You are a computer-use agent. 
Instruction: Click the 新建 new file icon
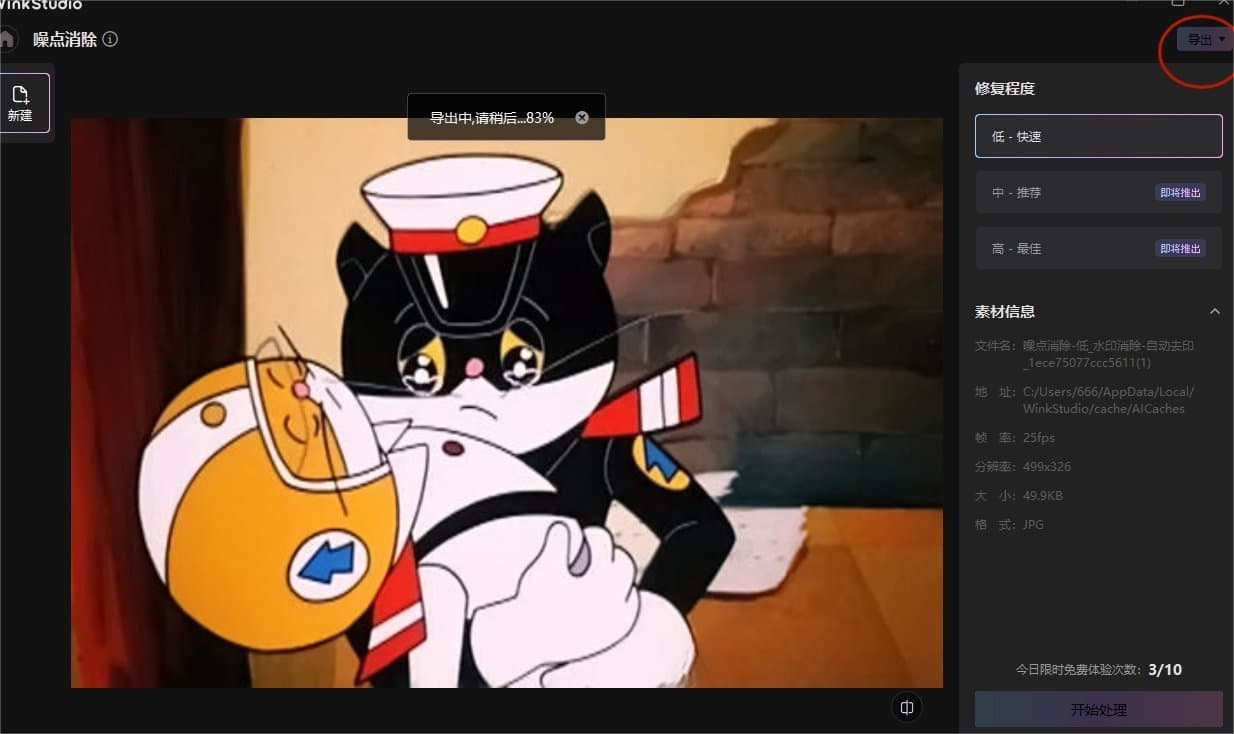(20, 103)
